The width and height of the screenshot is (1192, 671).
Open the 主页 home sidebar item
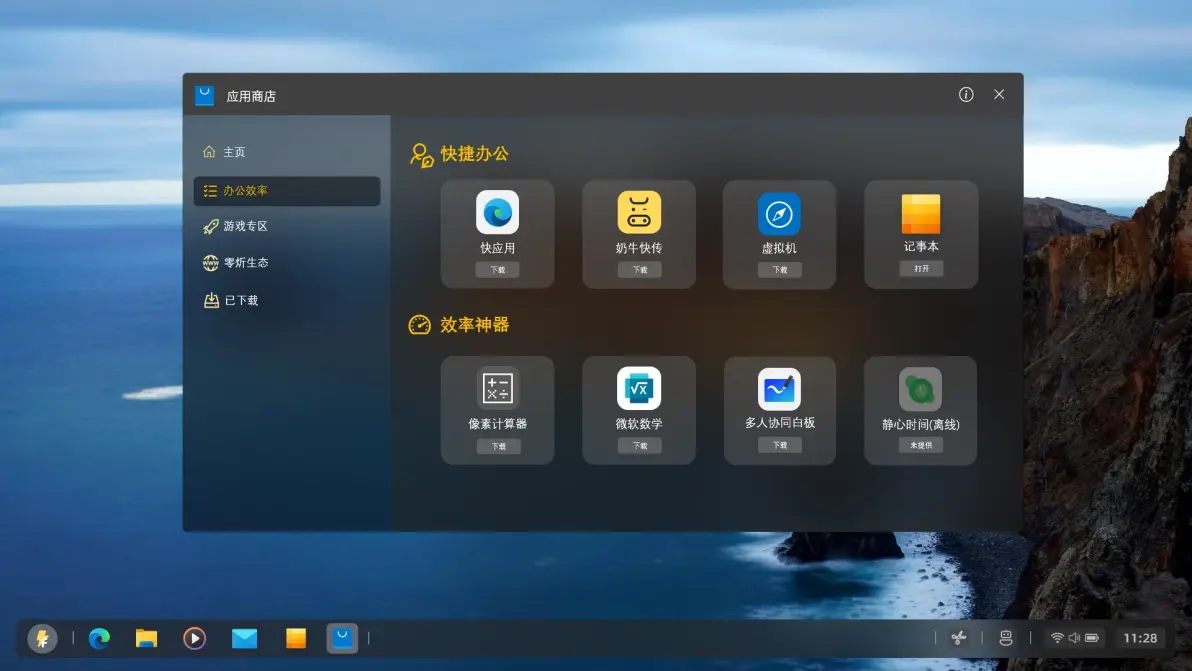pos(287,152)
